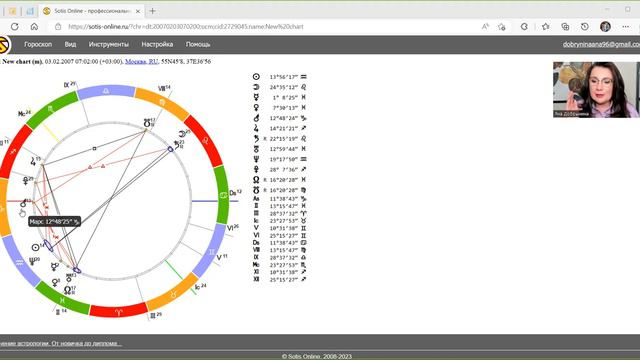Click the Gemini sign segment
This screenshot has height=360, width=640.
[210, 251]
